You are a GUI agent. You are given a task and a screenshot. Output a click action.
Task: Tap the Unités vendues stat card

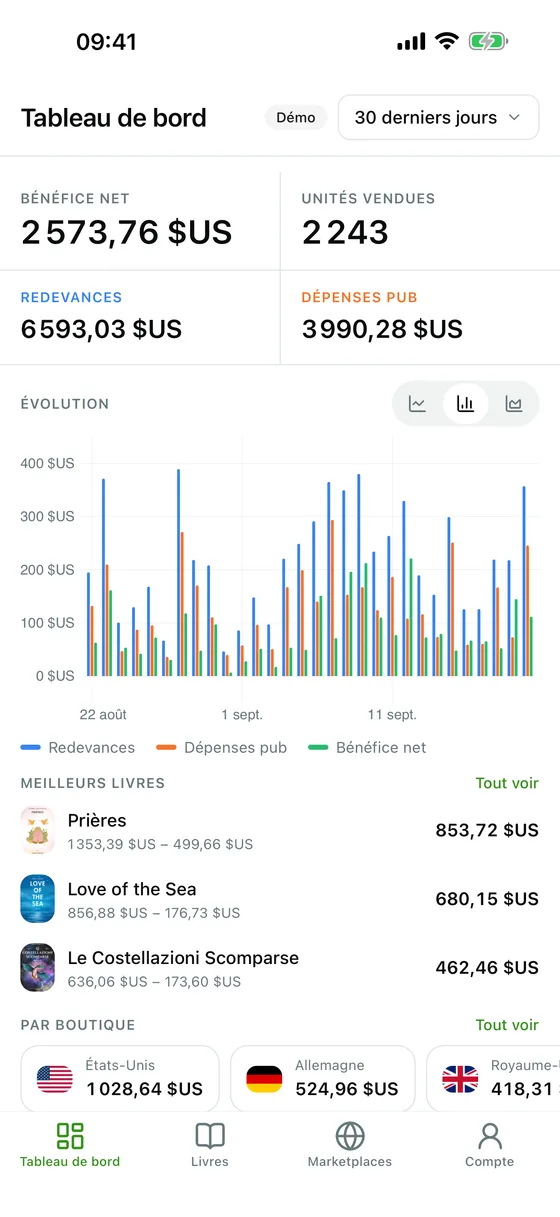coord(421,221)
